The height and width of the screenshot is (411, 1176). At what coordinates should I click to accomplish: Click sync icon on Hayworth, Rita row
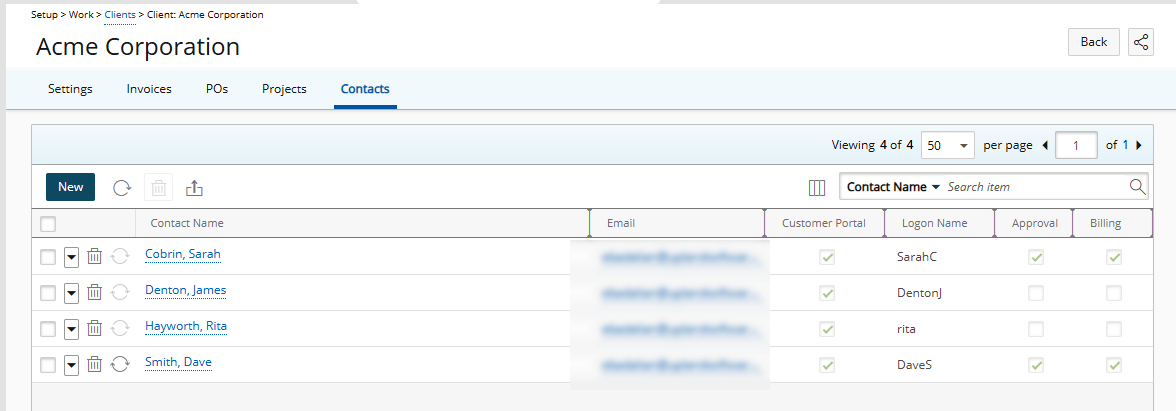click(119, 328)
